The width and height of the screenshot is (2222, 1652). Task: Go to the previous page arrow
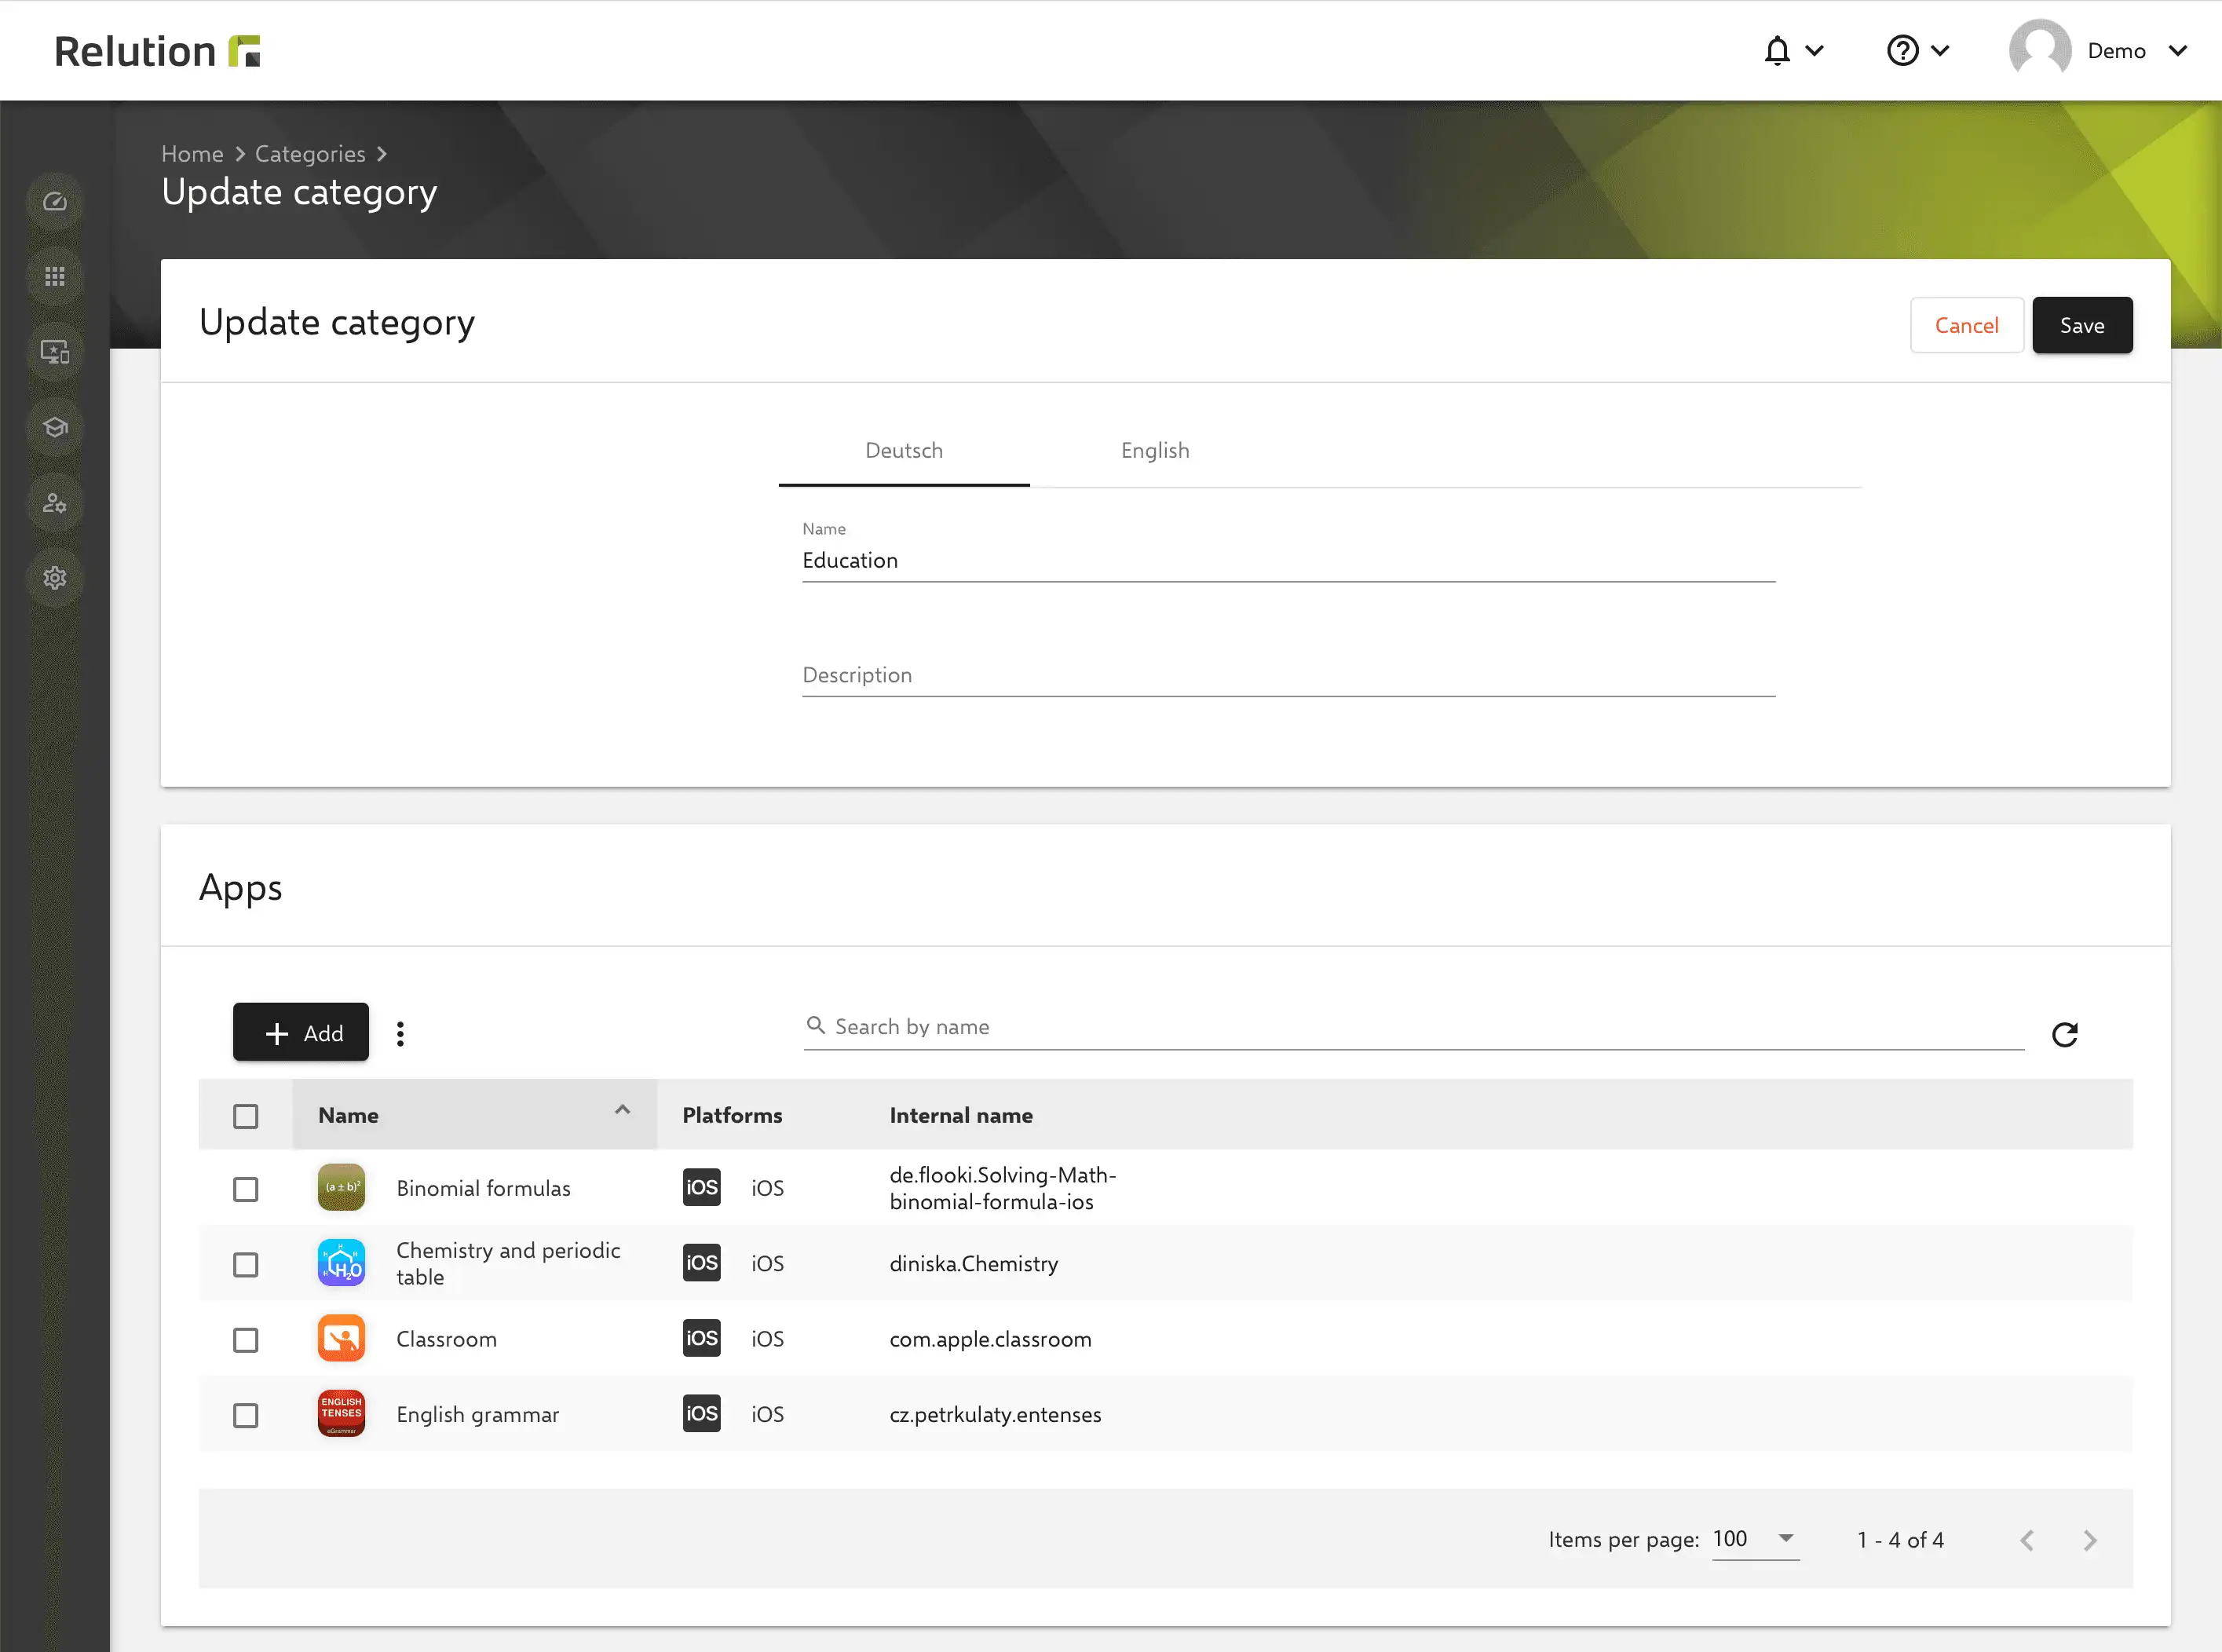tap(2027, 1541)
